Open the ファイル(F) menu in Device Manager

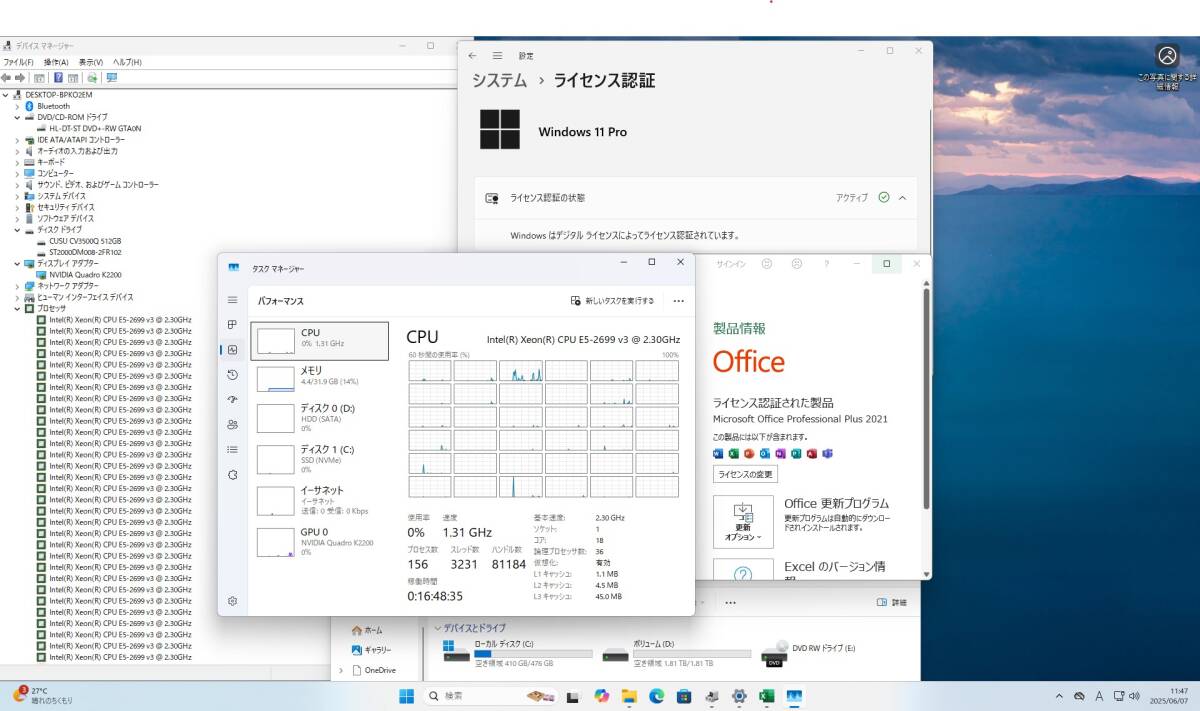[x=18, y=62]
